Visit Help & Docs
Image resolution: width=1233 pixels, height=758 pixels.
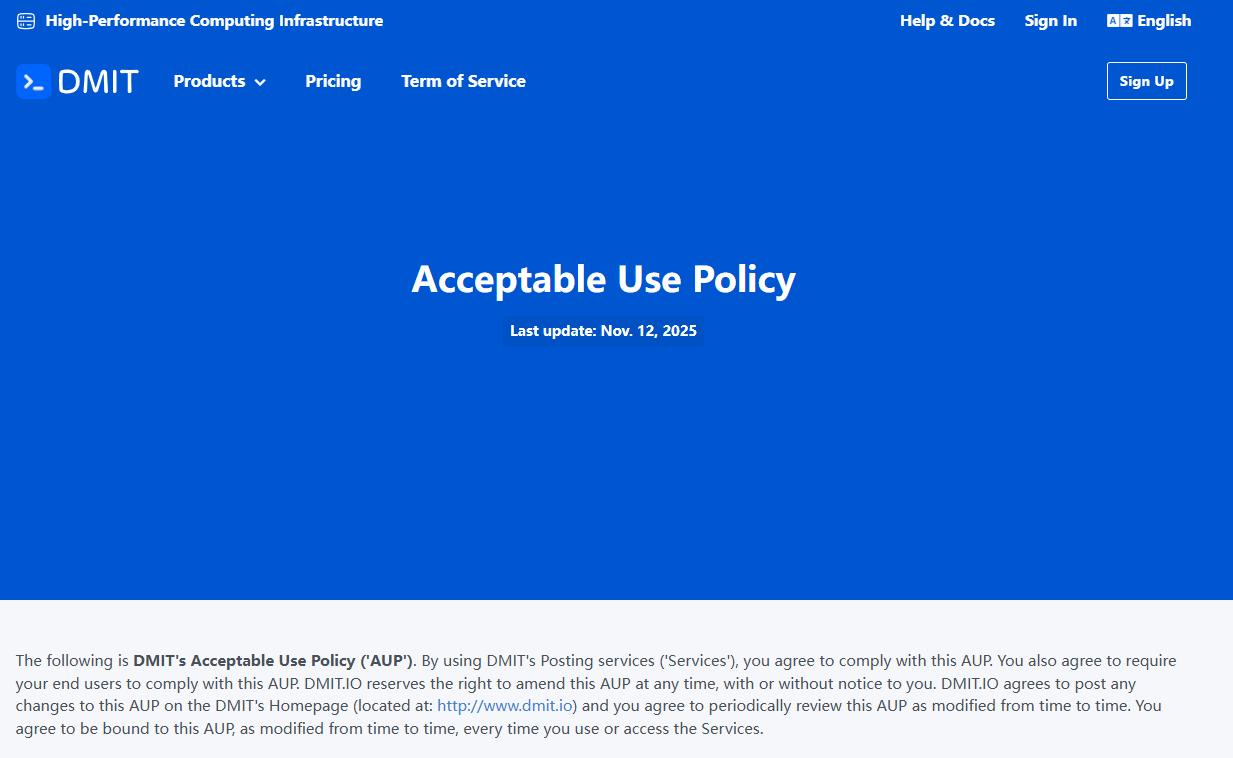pos(947,21)
